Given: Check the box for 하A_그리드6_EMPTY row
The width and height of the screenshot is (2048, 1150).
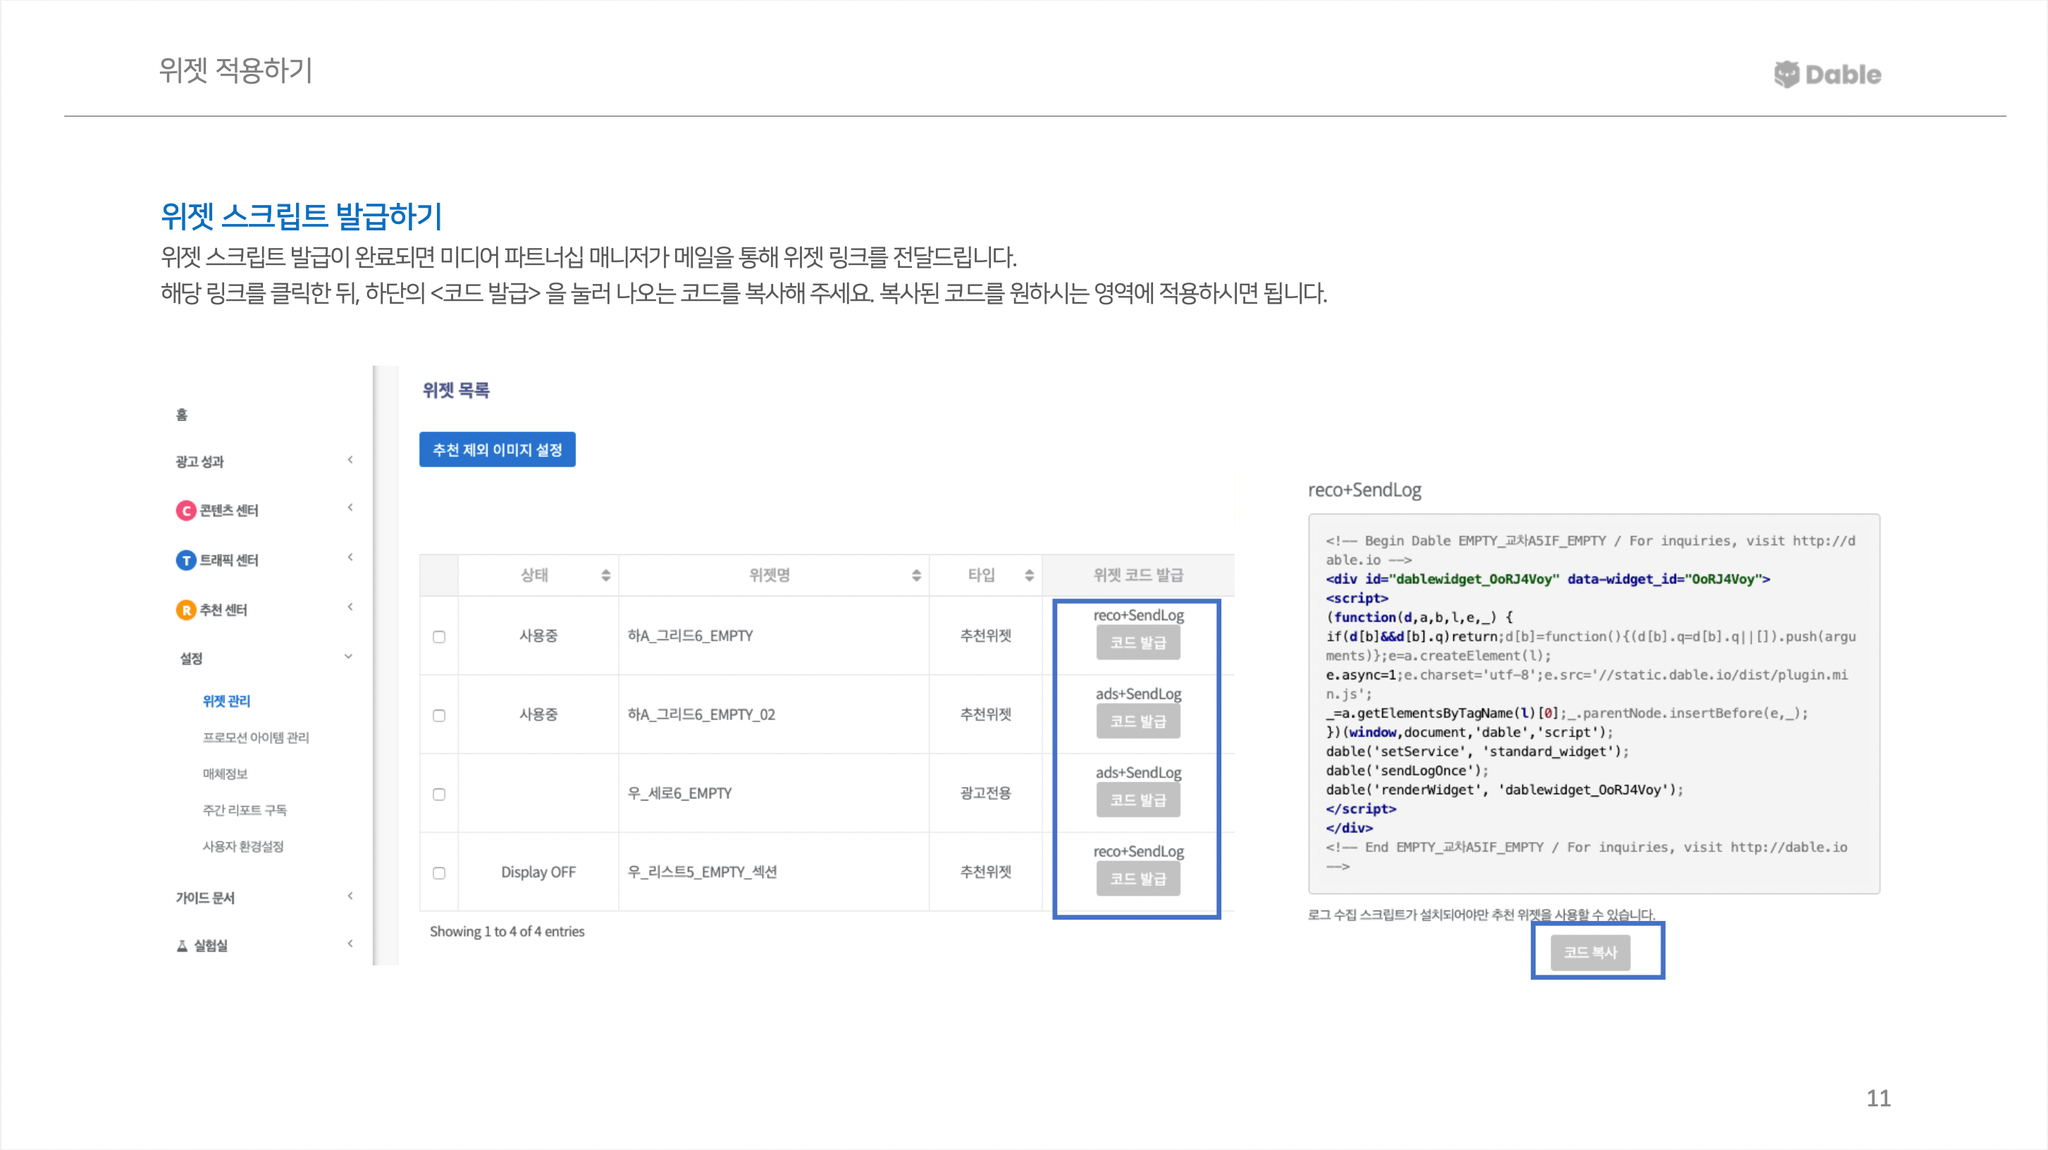Looking at the screenshot, I should pyautogui.click(x=439, y=637).
